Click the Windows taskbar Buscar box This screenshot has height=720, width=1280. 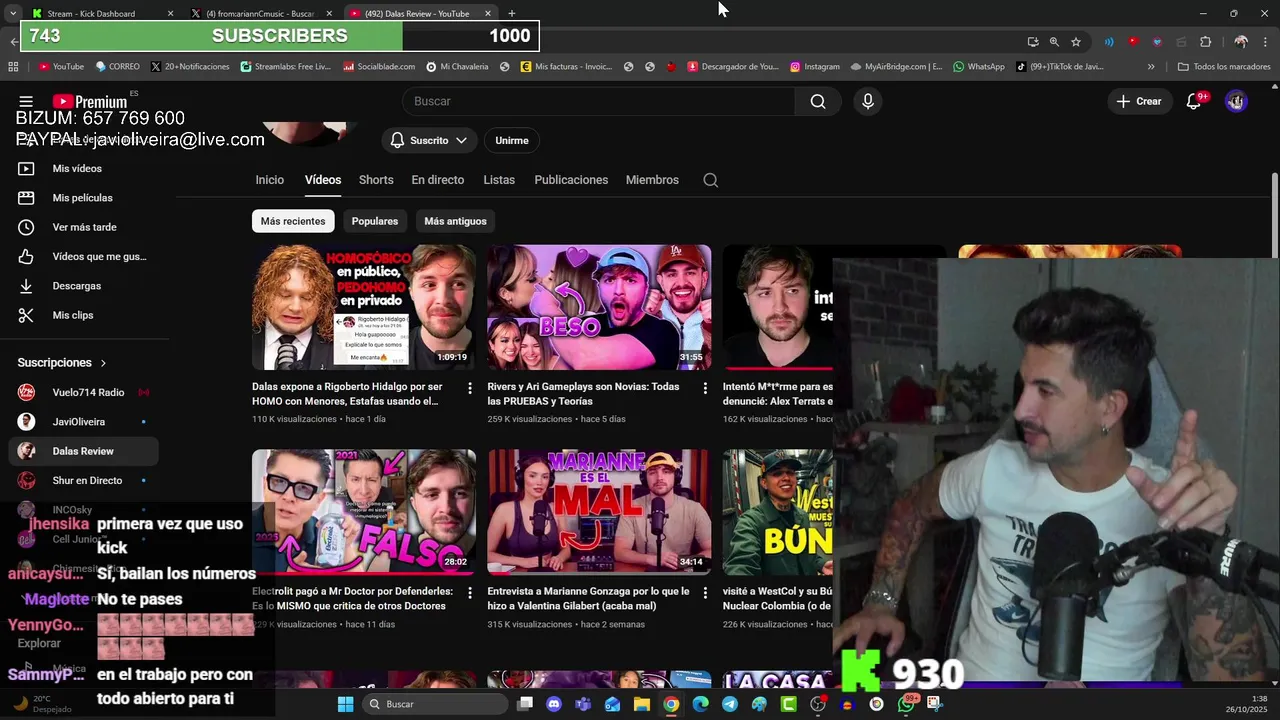click(435, 704)
